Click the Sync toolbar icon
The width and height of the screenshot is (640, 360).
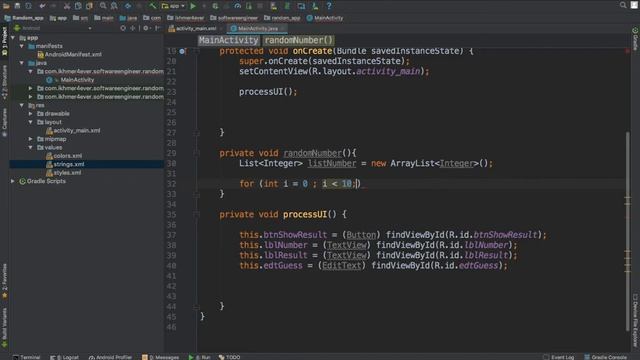28,6
